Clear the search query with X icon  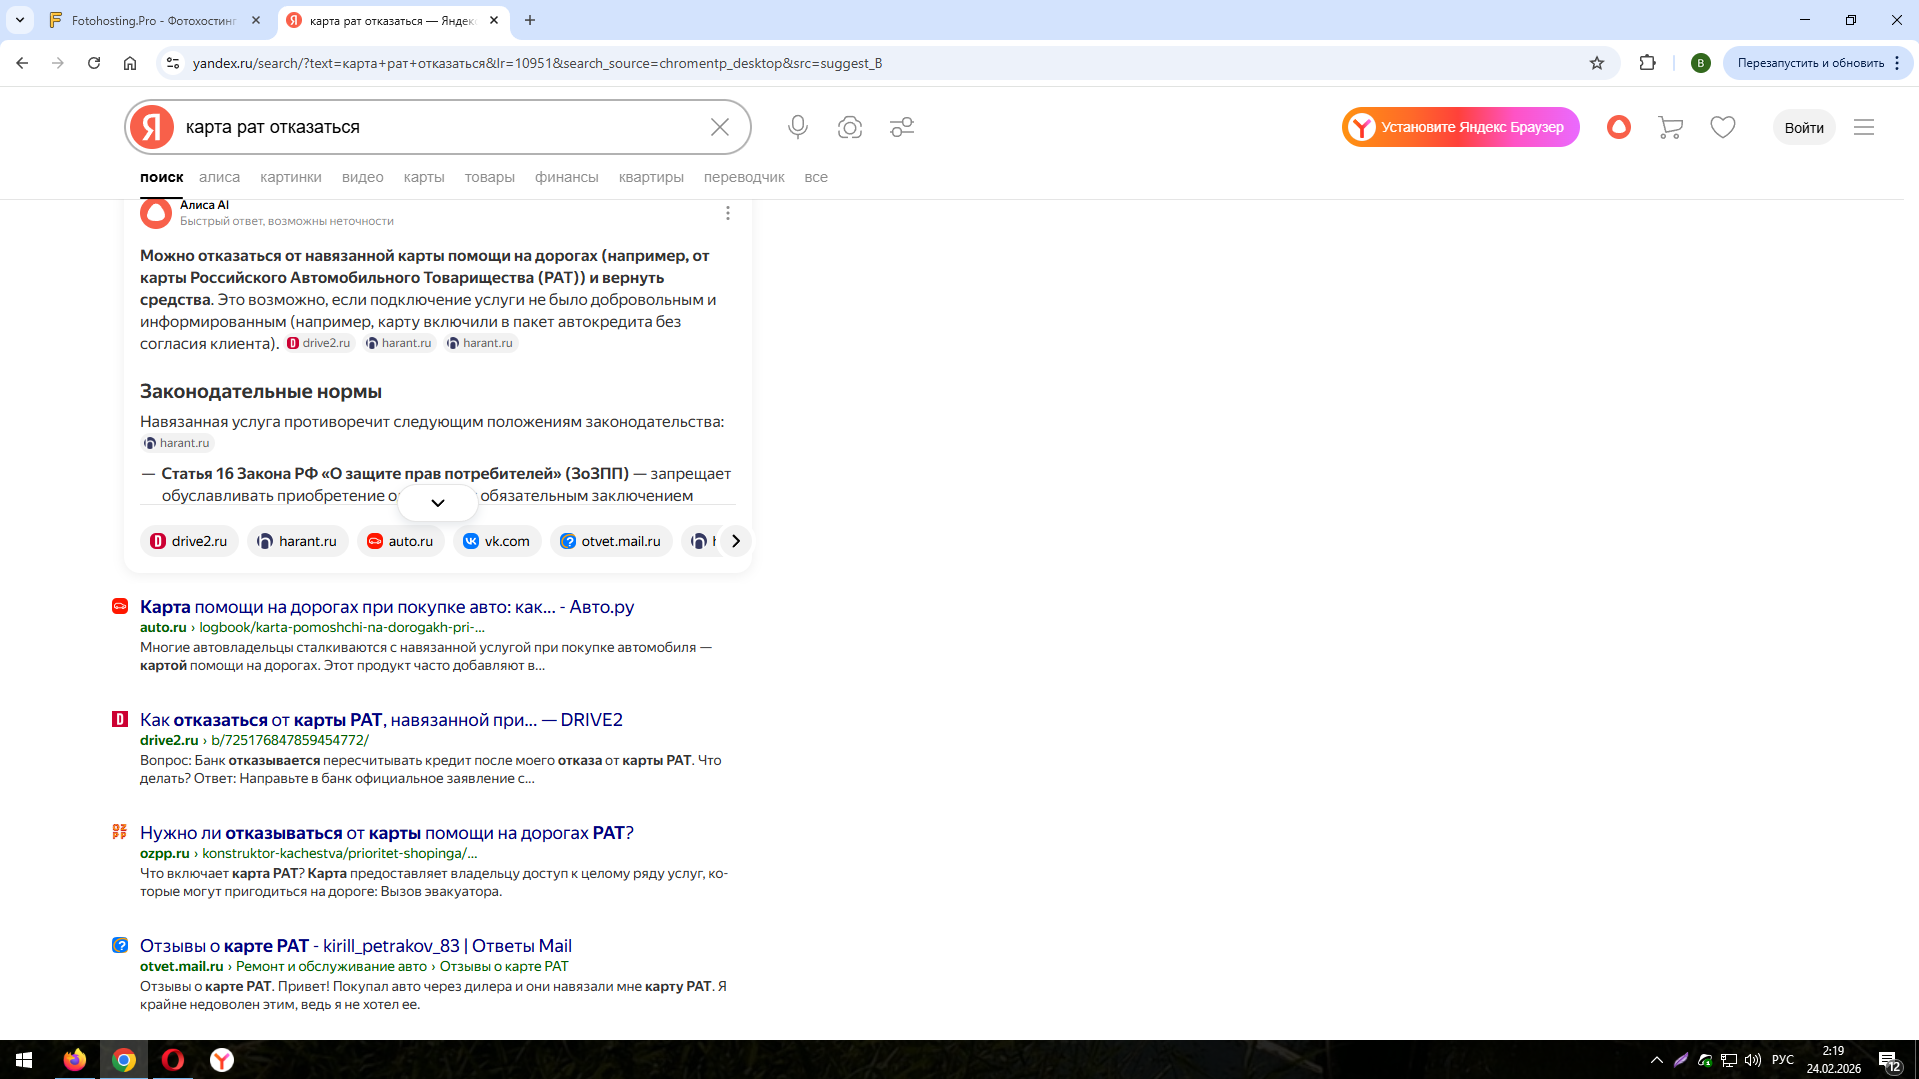[720, 127]
